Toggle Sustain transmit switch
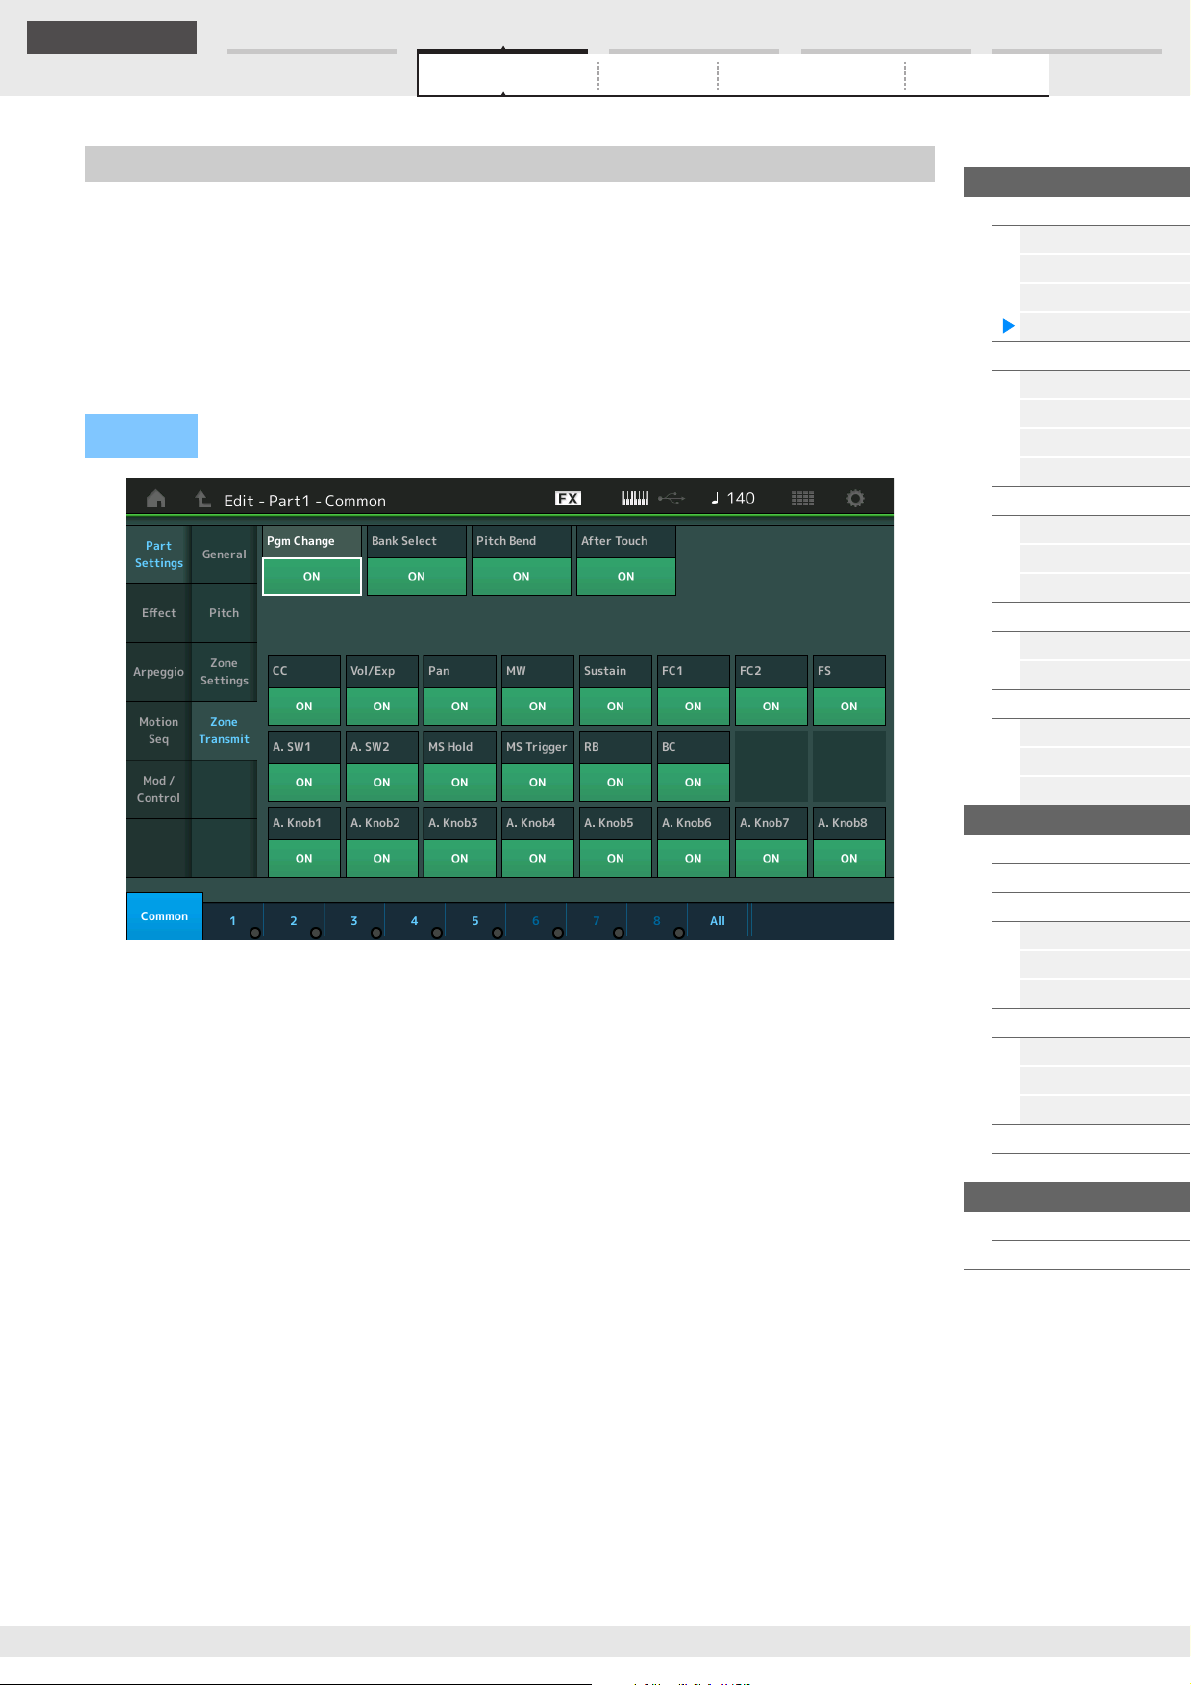The width and height of the screenshot is (1191, 1685). point(615,706)
